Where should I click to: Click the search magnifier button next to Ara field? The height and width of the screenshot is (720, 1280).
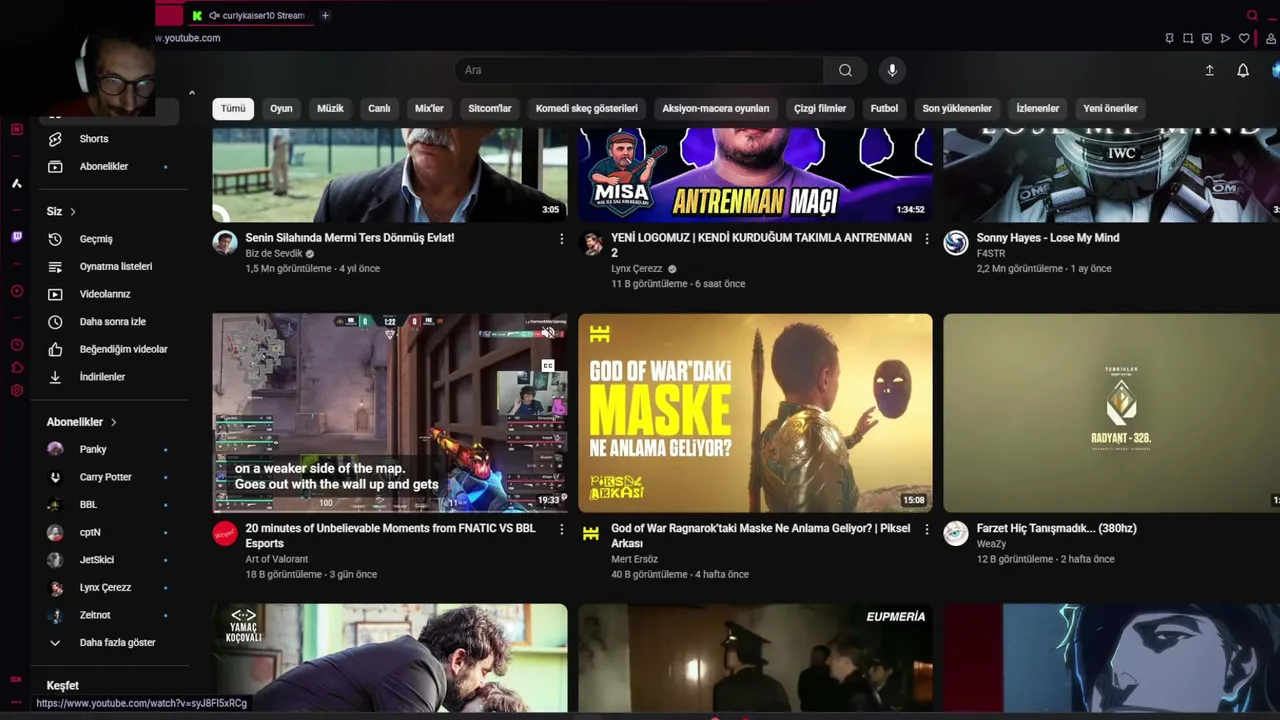845,70
